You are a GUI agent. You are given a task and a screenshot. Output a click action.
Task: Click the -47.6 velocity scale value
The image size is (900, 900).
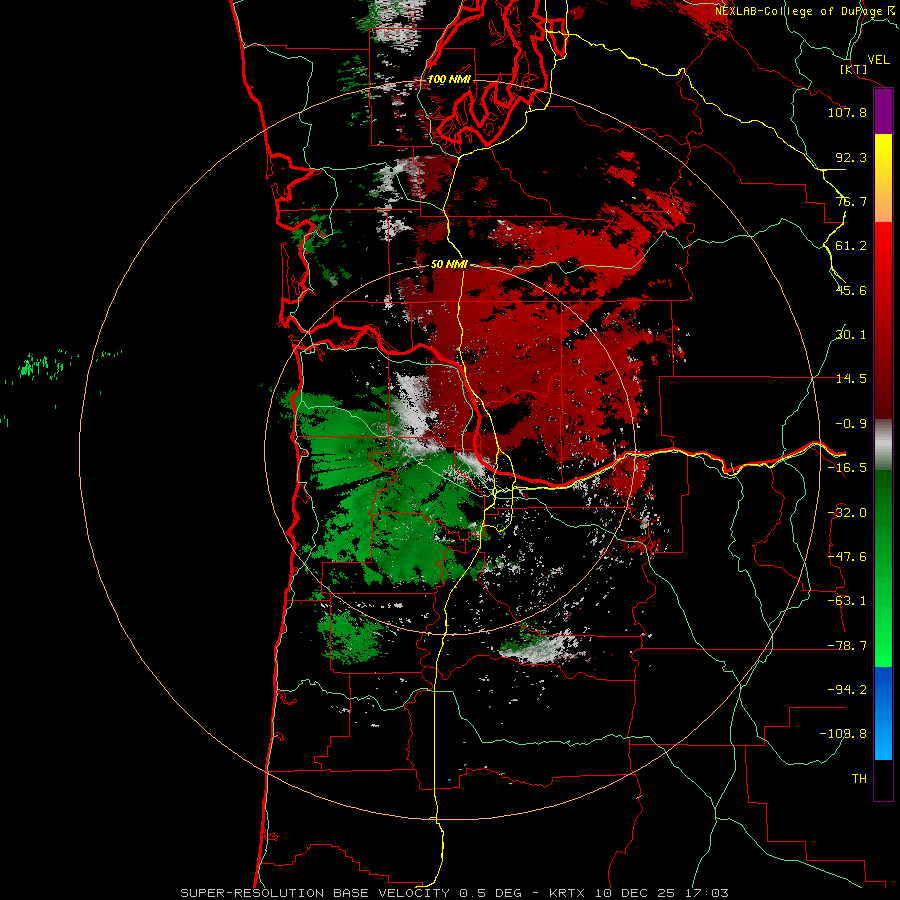point(847,557)
